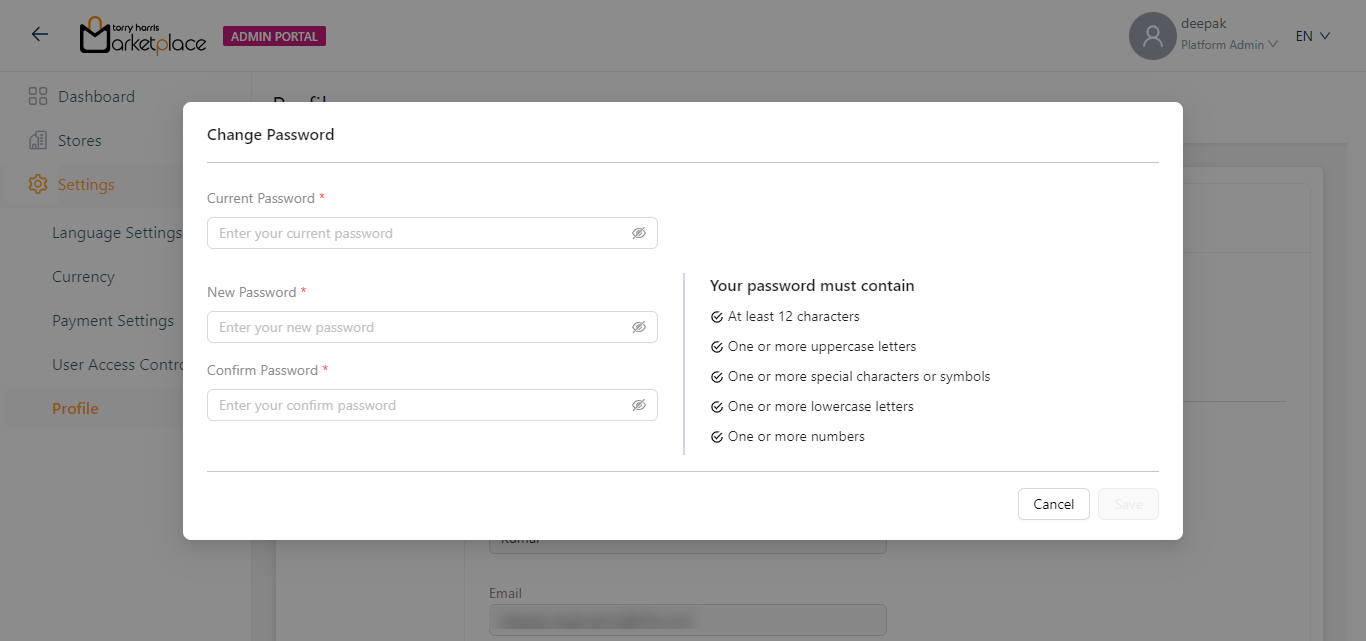
Task: Show the current password text
Action: (x=639, y=233)
